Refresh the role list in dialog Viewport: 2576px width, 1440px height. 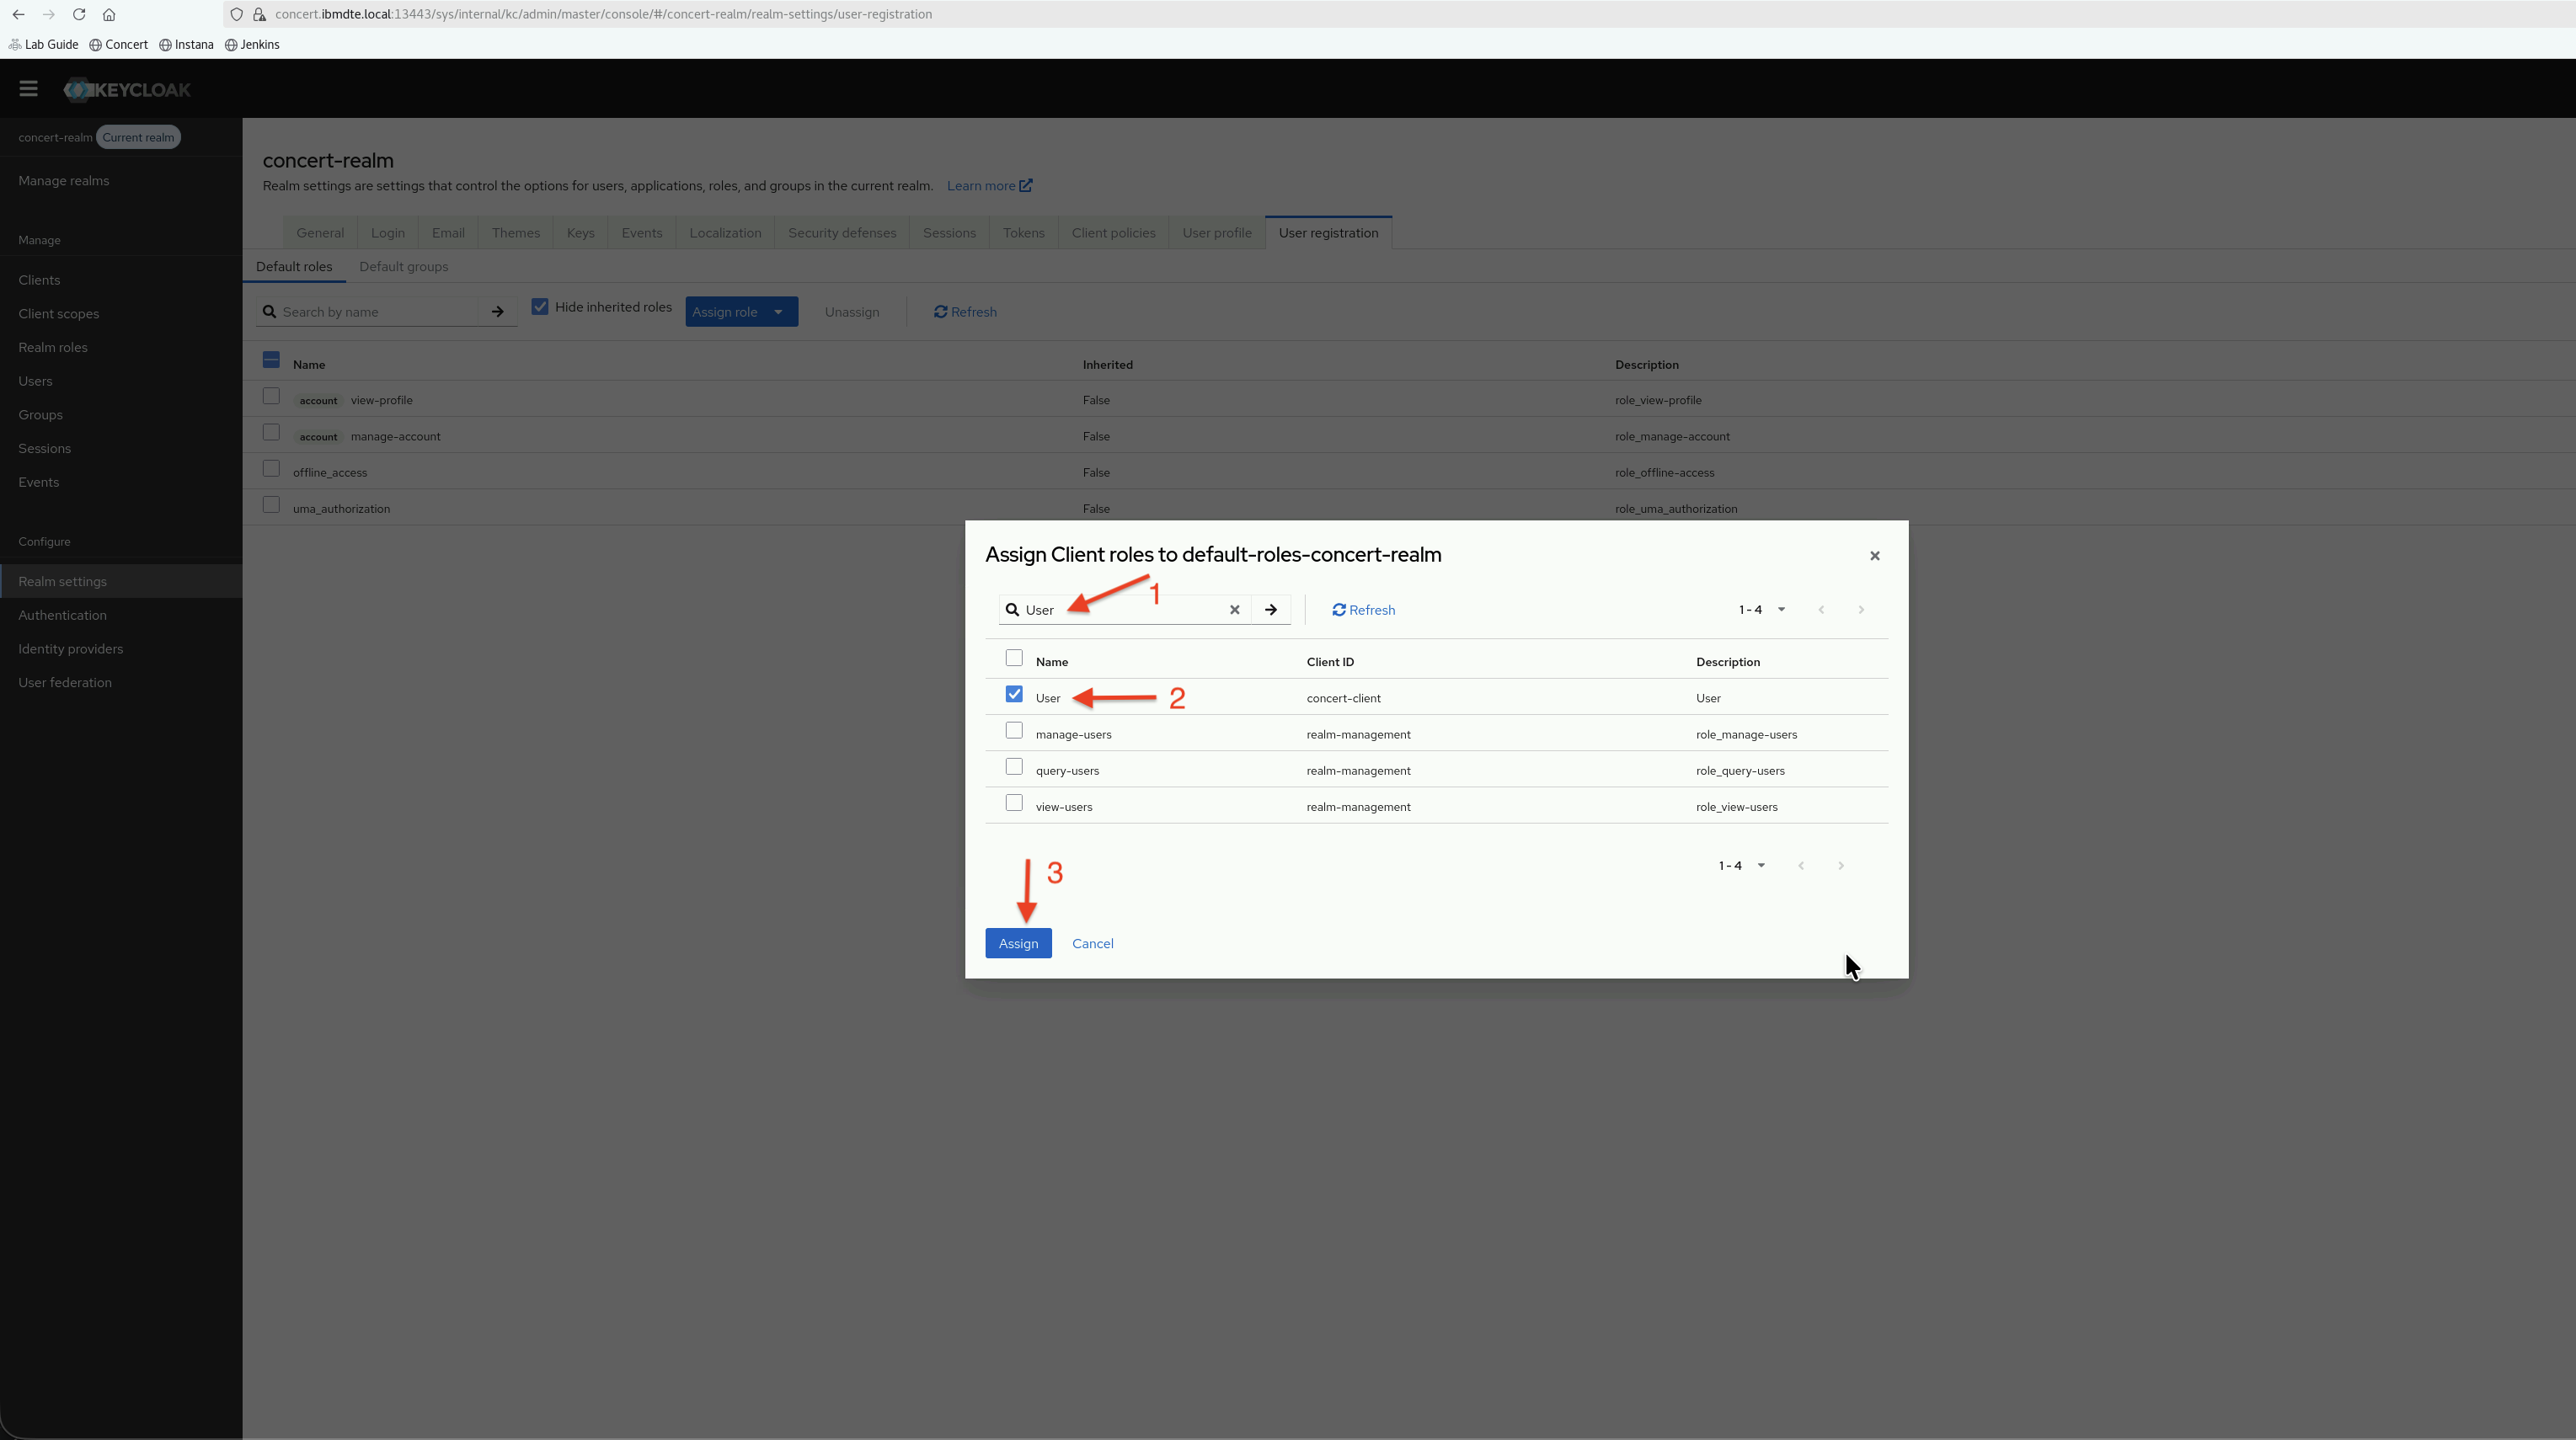pos(1363,610)
